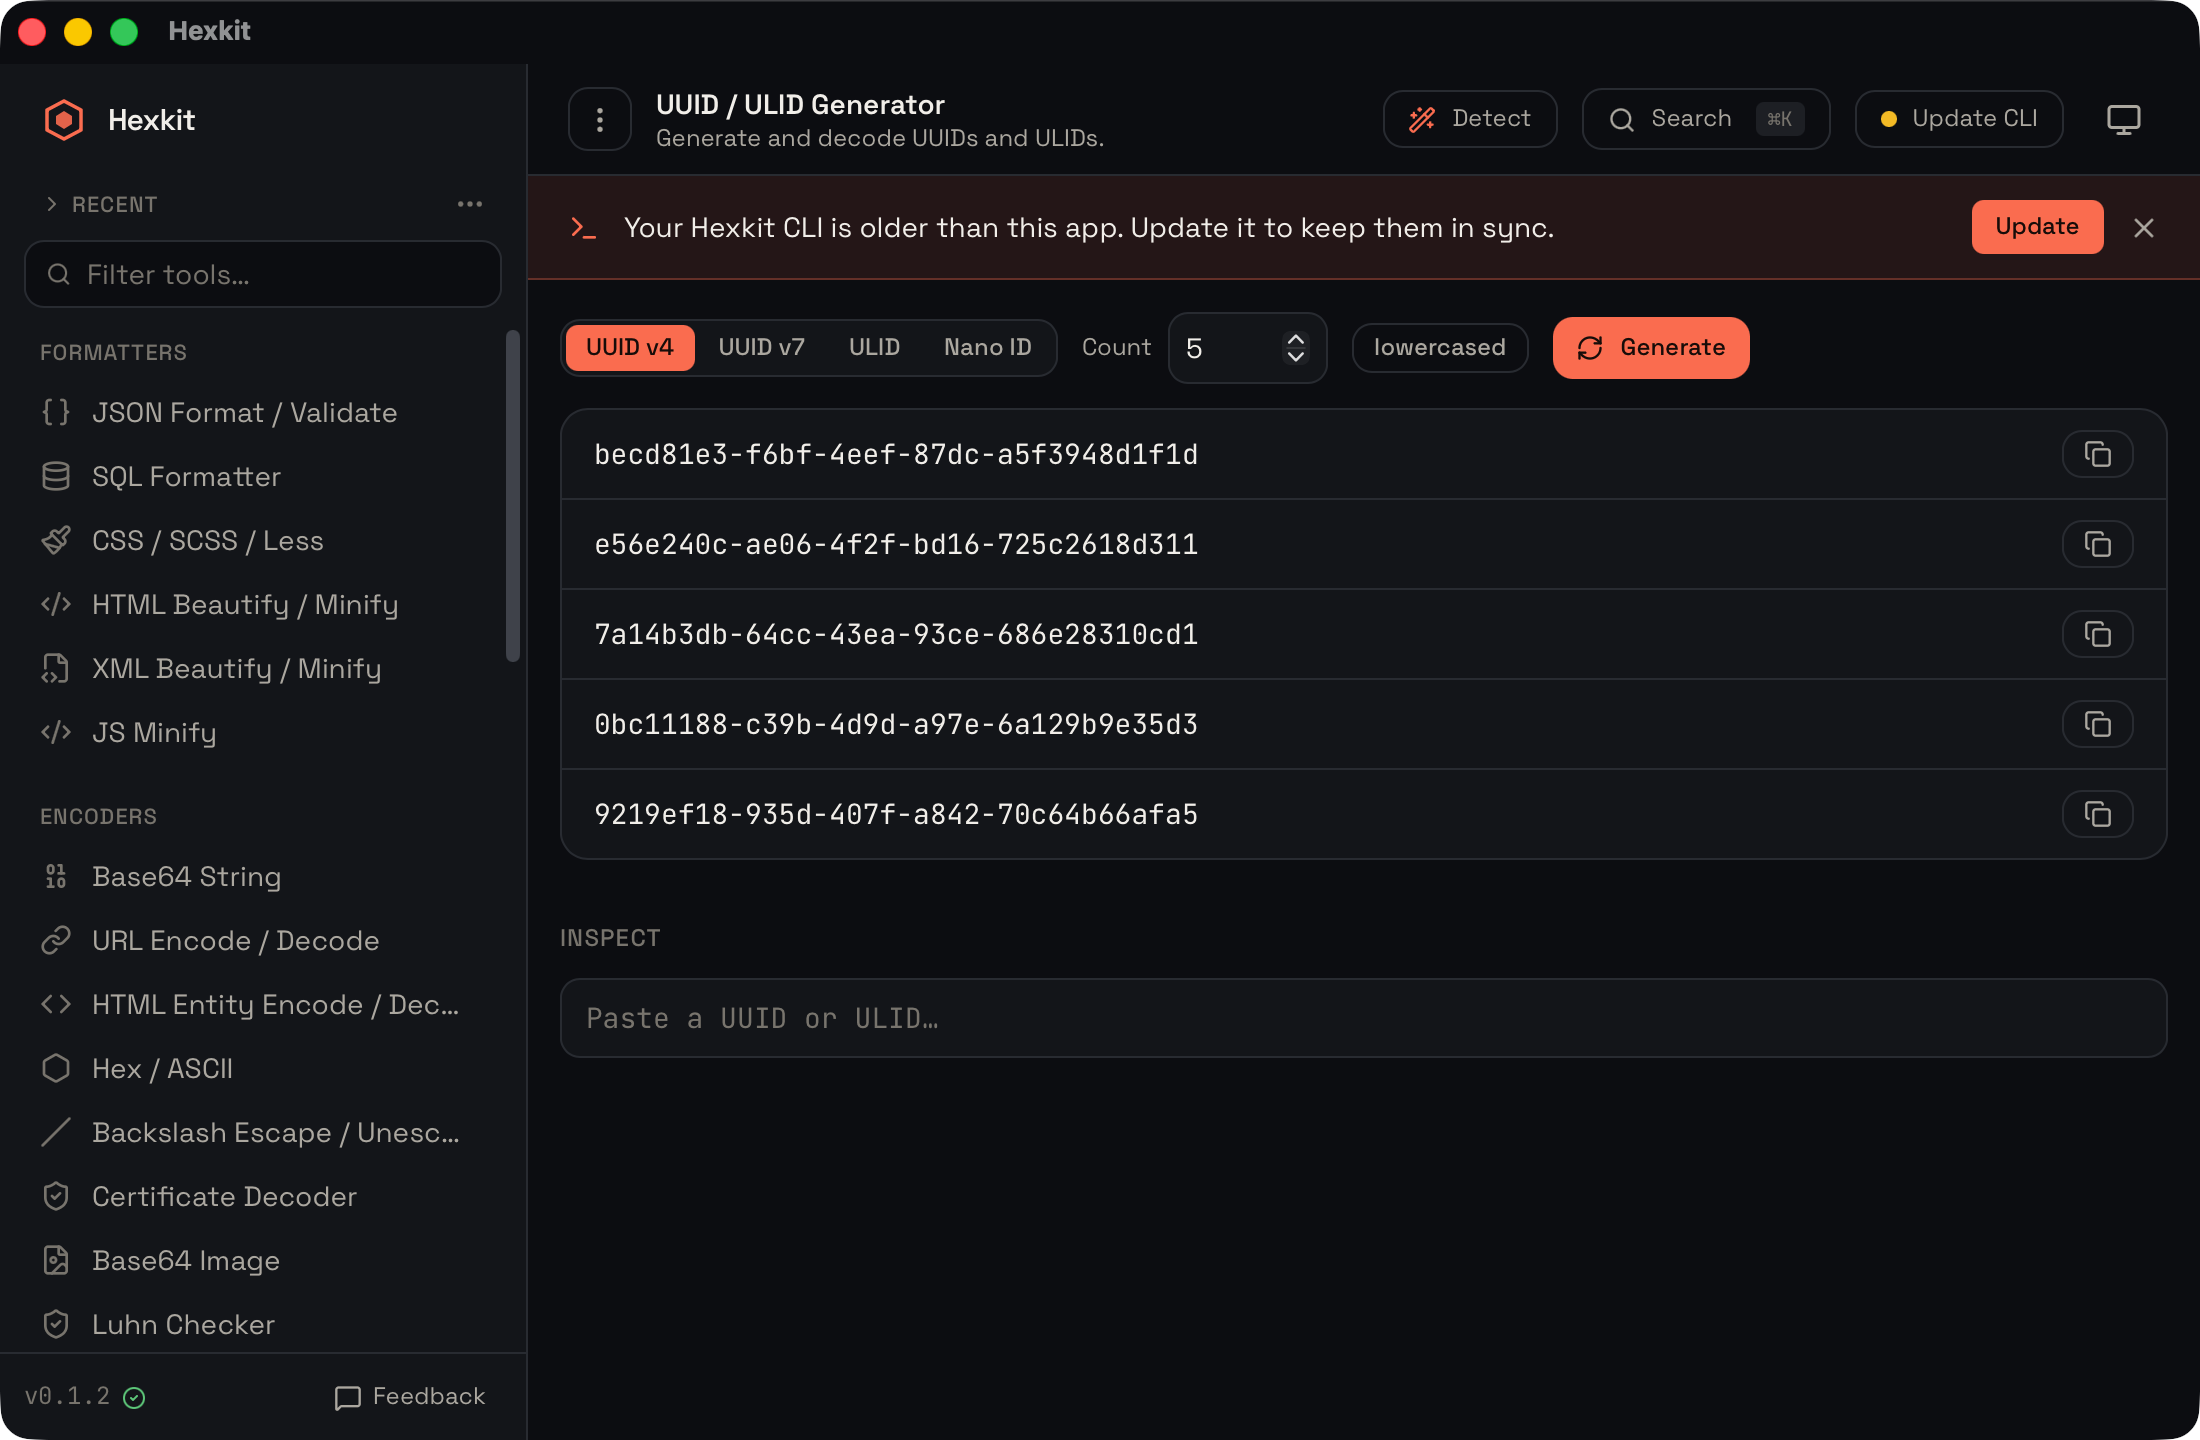Click the Backslash Escape slash icon

[56, 1132]
